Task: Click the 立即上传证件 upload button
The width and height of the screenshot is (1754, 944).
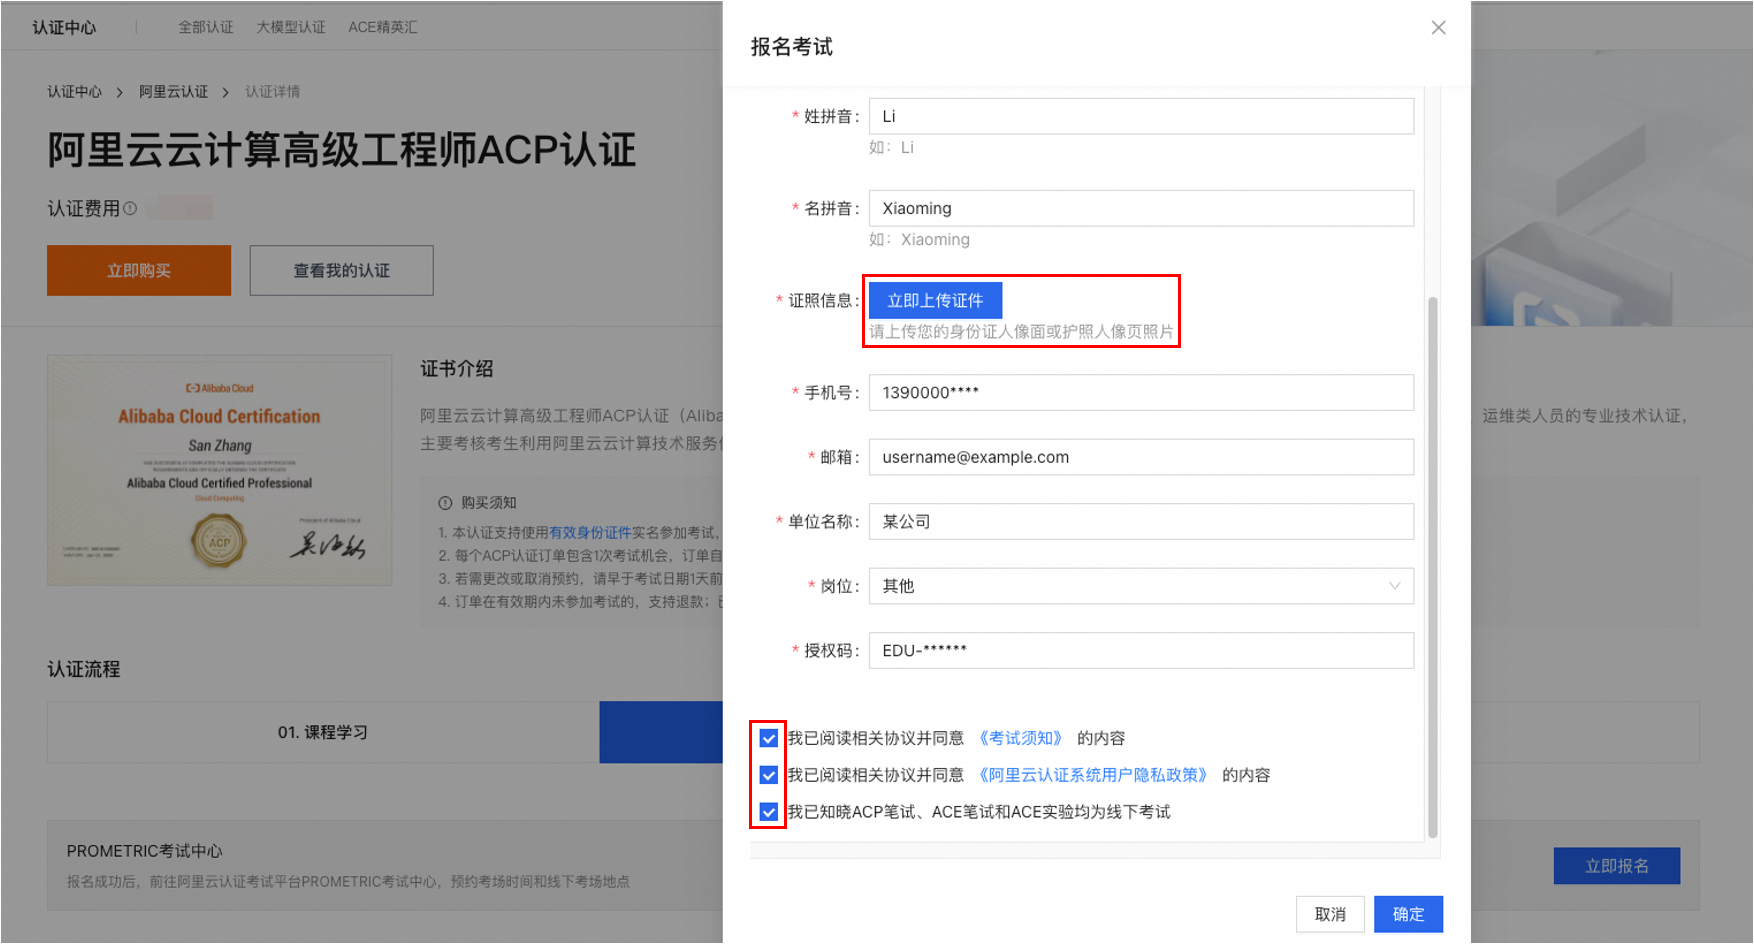Action: tap(935, 300)
